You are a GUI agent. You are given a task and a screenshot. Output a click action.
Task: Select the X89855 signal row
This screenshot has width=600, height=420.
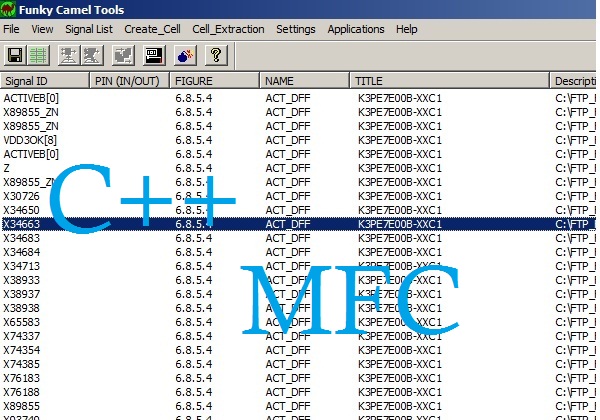click(298, 406)
